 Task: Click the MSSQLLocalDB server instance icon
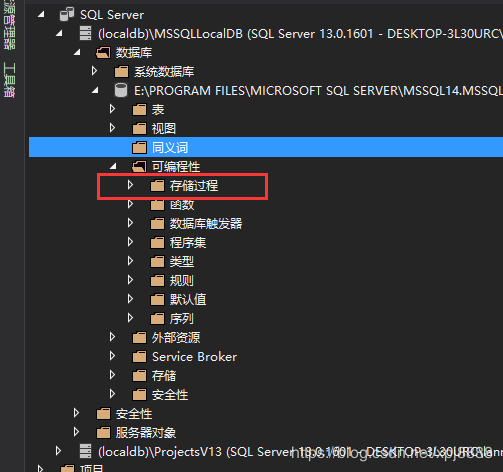(85, 33)
